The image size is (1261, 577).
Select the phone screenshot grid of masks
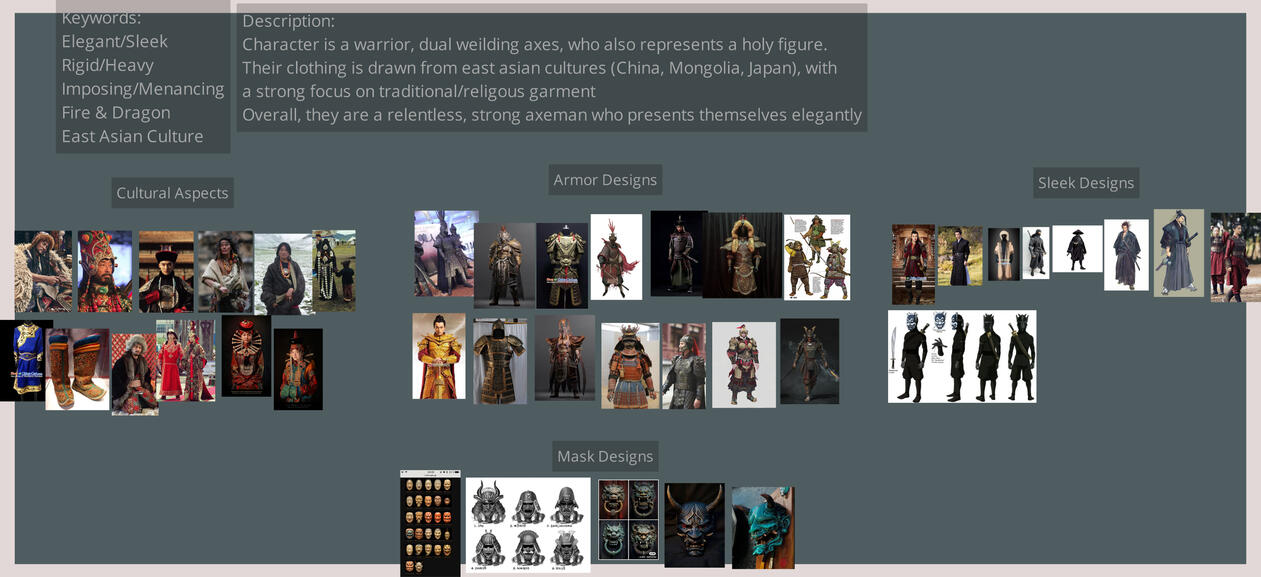pos(430,523)
